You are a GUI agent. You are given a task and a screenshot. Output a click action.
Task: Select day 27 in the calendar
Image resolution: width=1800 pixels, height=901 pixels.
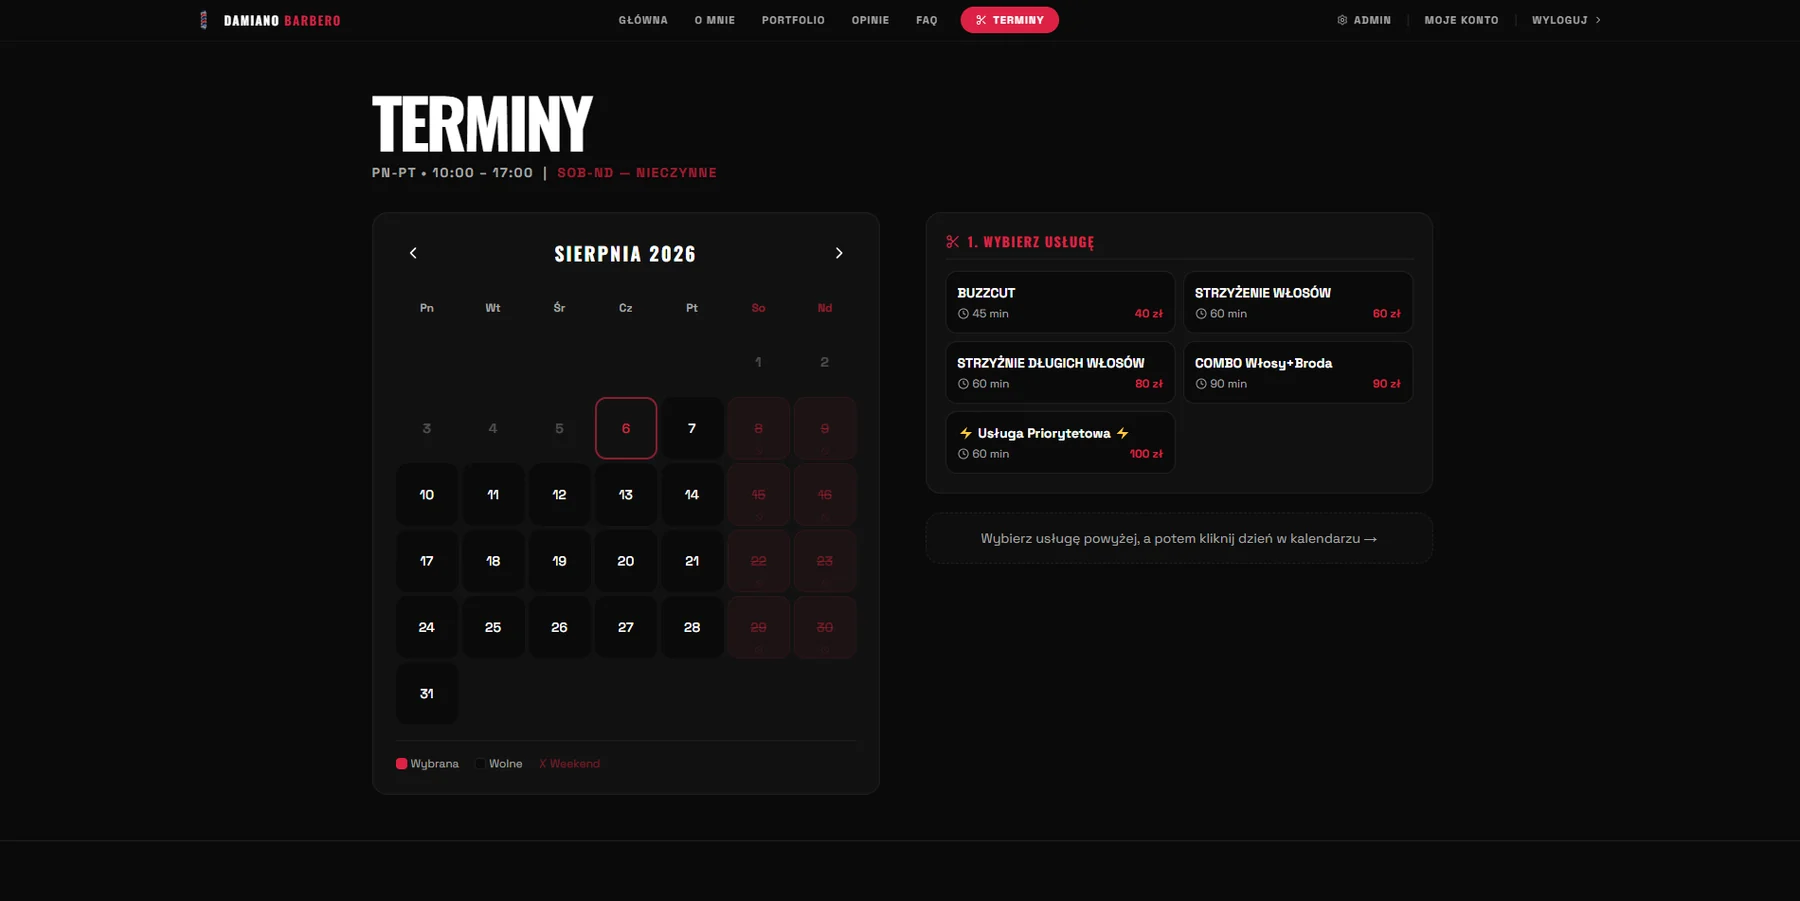(626, 627)
